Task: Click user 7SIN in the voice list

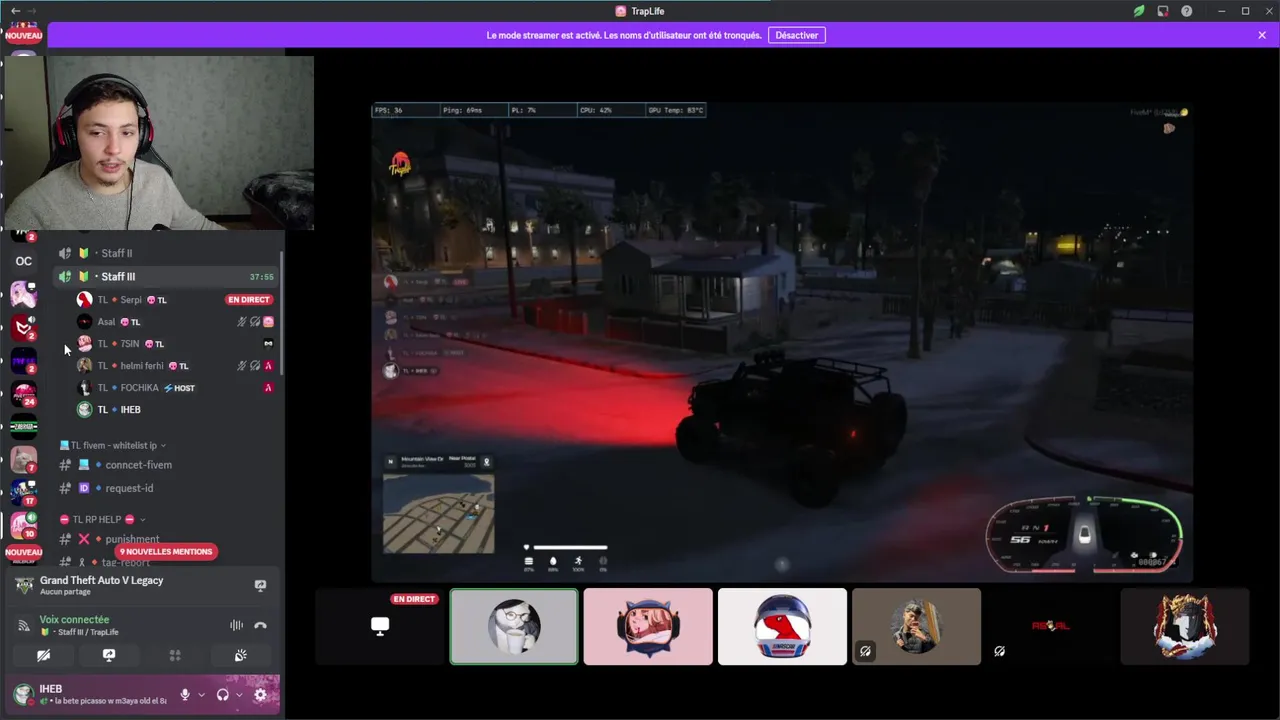Action: (x=130, y=344)
